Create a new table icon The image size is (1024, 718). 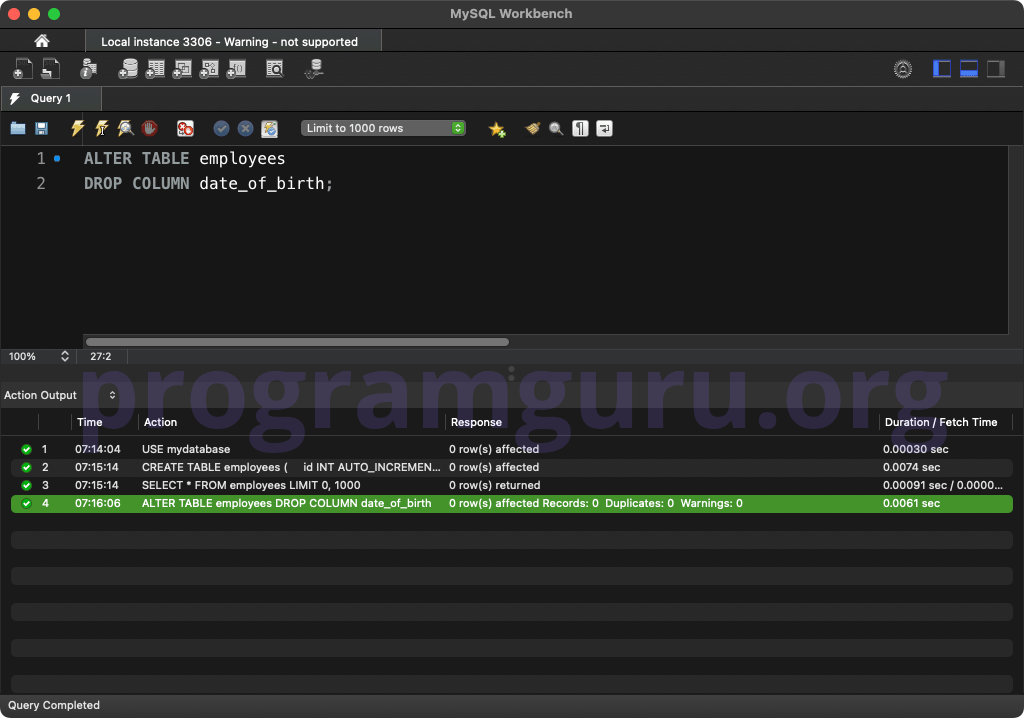155,69
